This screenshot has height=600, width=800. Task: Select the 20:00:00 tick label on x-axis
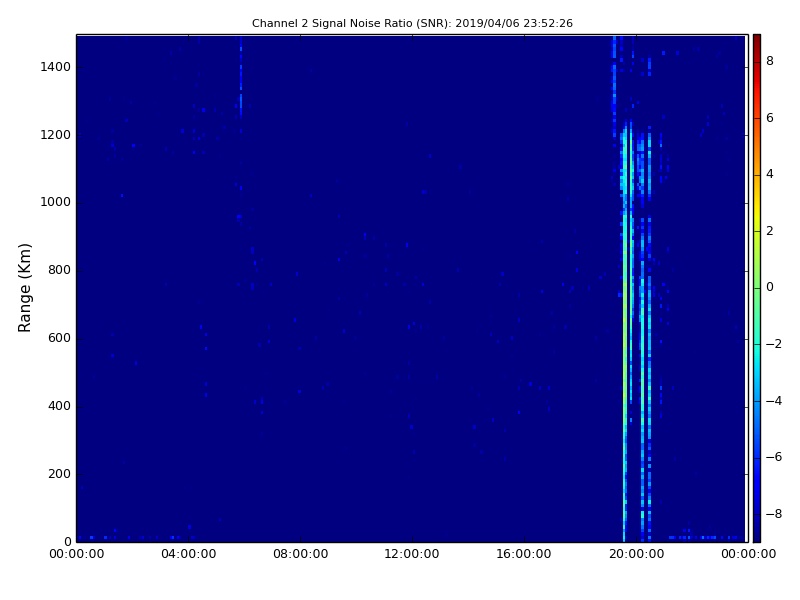(x=636, y=555)
